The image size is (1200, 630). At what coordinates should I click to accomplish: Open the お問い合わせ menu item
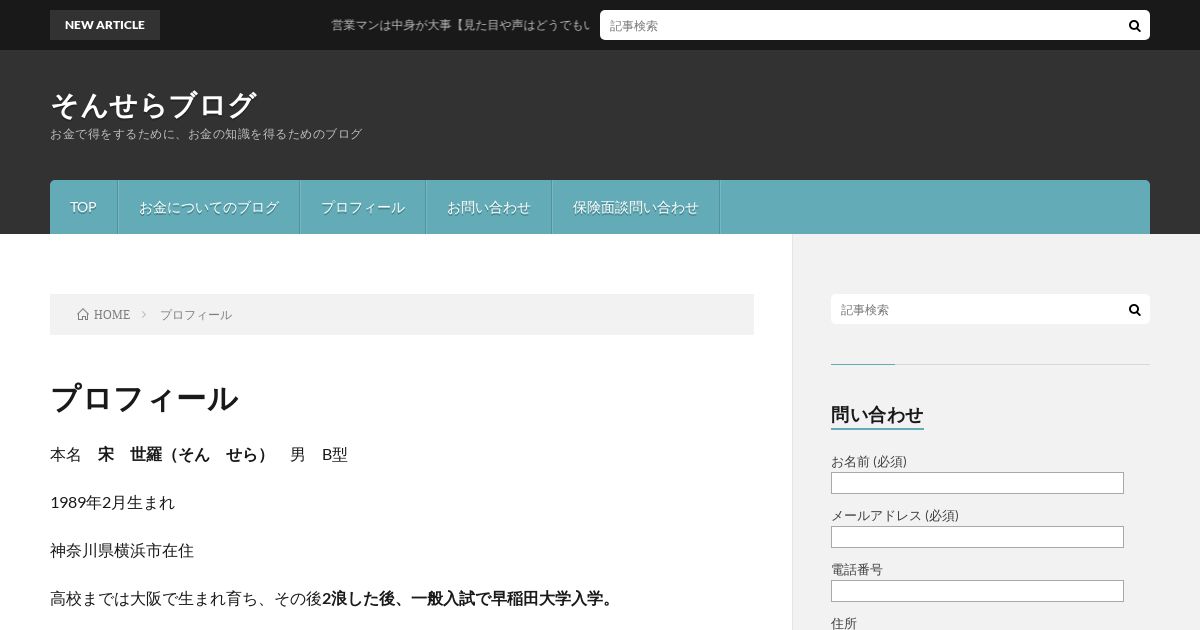tap(488, 207)
